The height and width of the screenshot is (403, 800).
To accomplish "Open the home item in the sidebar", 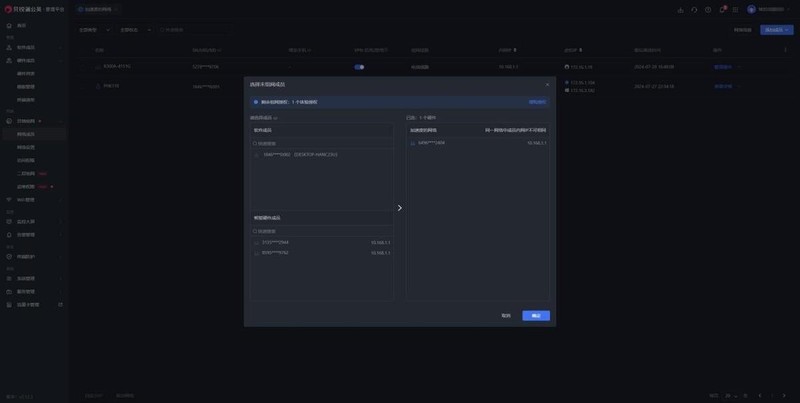I will click(34, 26).
